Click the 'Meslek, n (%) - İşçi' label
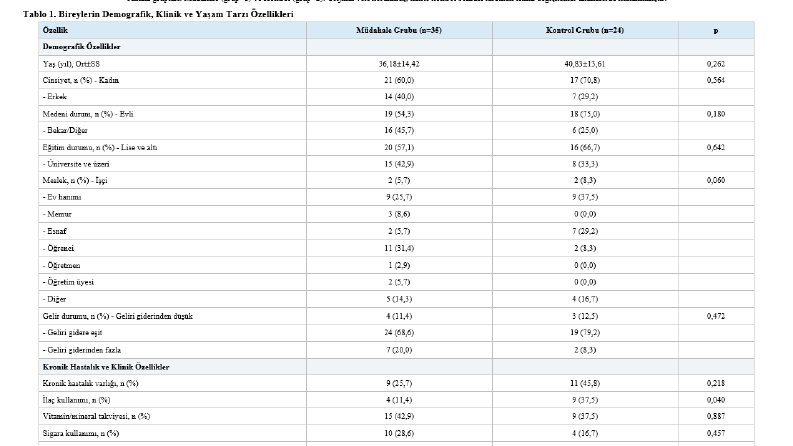 [x=75, y=180]
